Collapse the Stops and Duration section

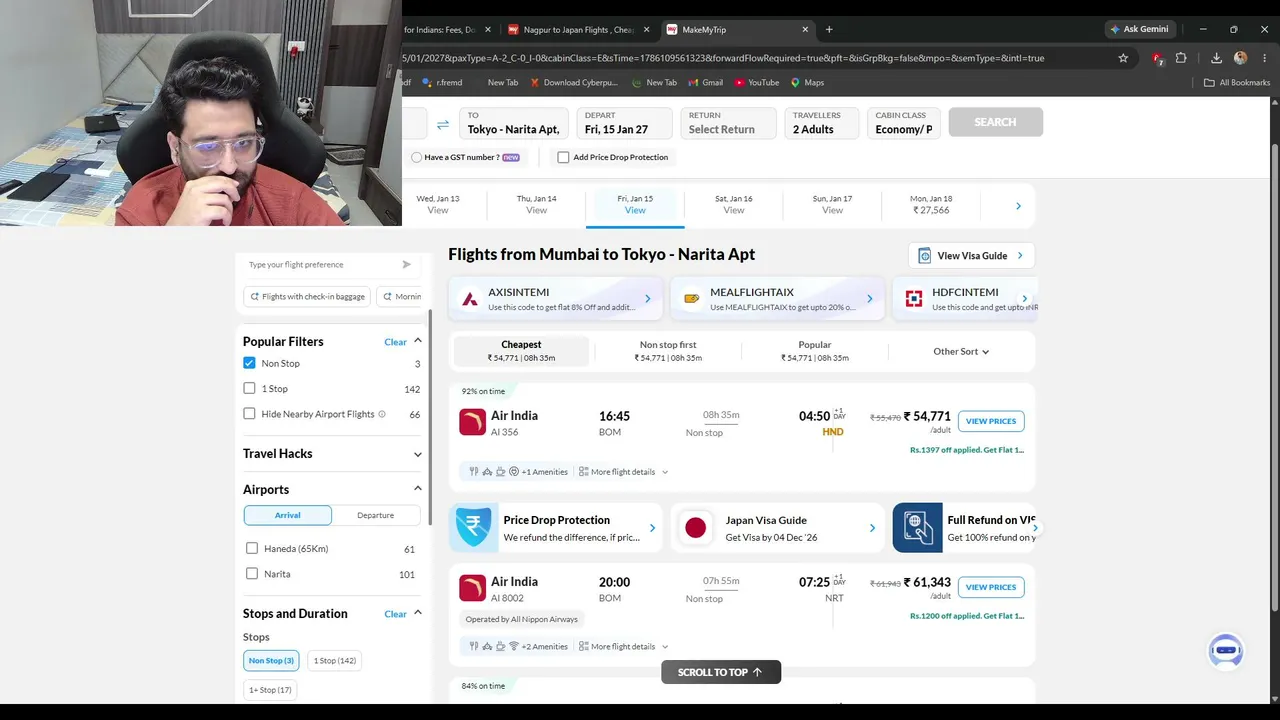coord(418,613)
